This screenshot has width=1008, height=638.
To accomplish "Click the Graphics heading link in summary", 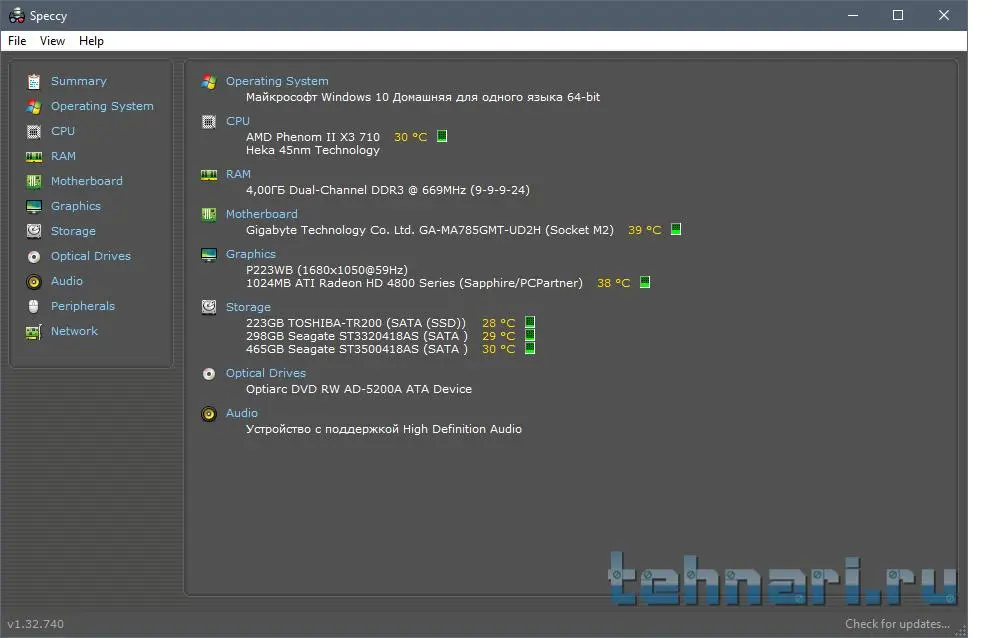I will coord(251,254).
